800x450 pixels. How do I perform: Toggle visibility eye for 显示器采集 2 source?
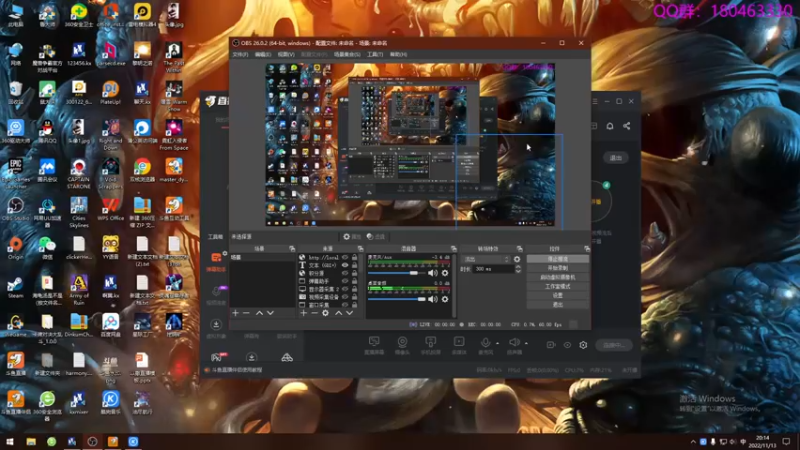coord(345,289)
